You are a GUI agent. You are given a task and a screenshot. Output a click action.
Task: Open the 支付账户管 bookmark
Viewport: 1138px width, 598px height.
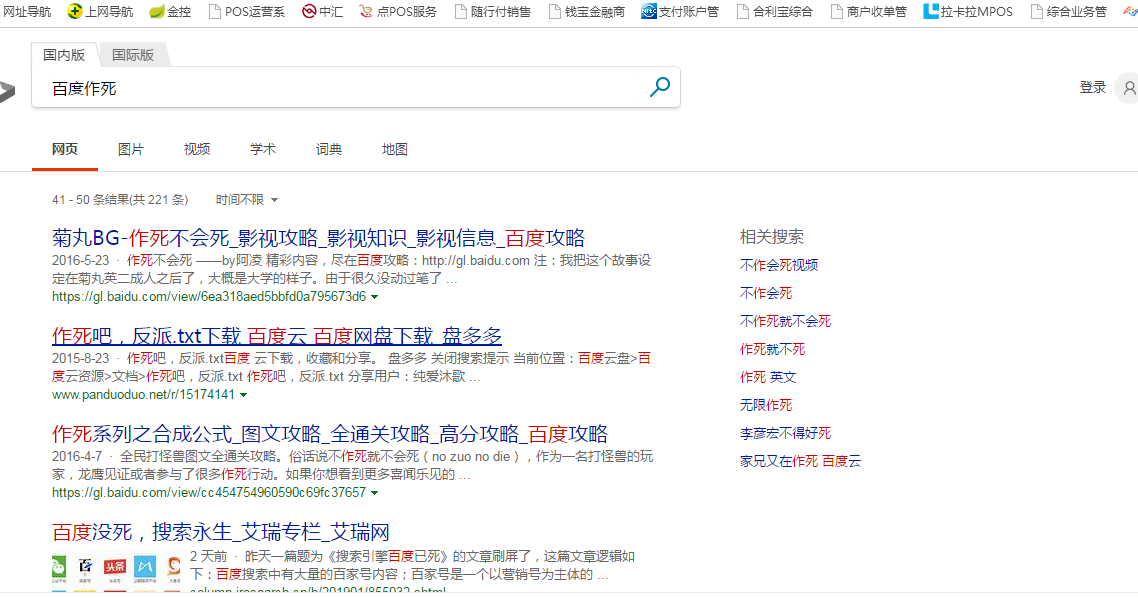pyautogui.click(x=680, y=12)
